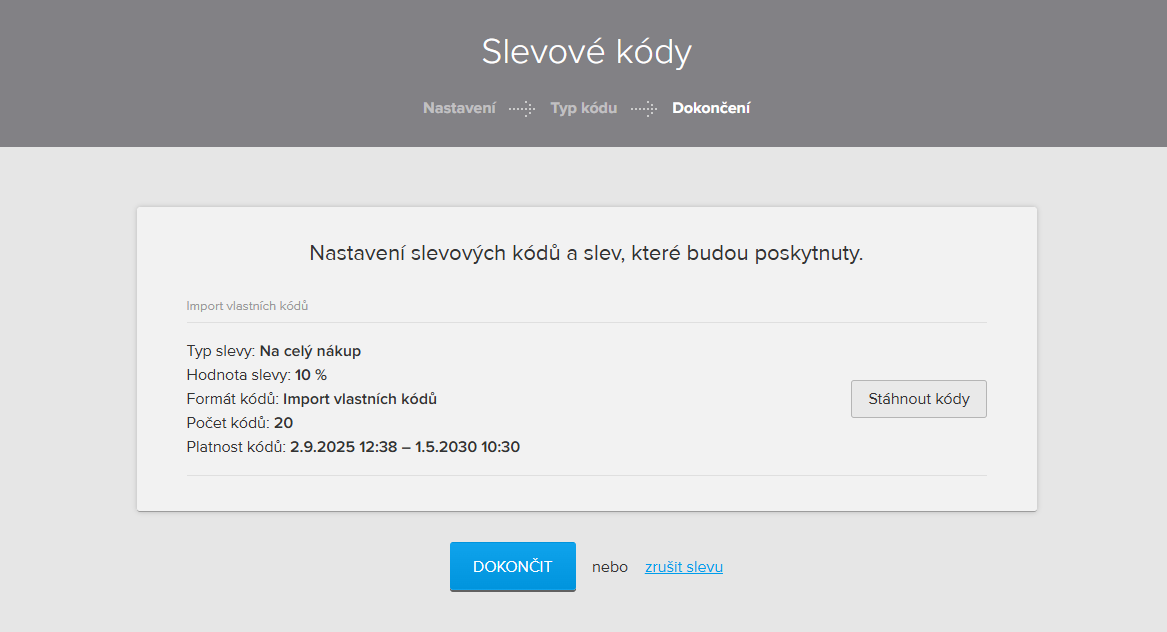Open the Dokončení step in the wizard
This screenshot has width=1167, height=632.
click(x=711, y=108)
